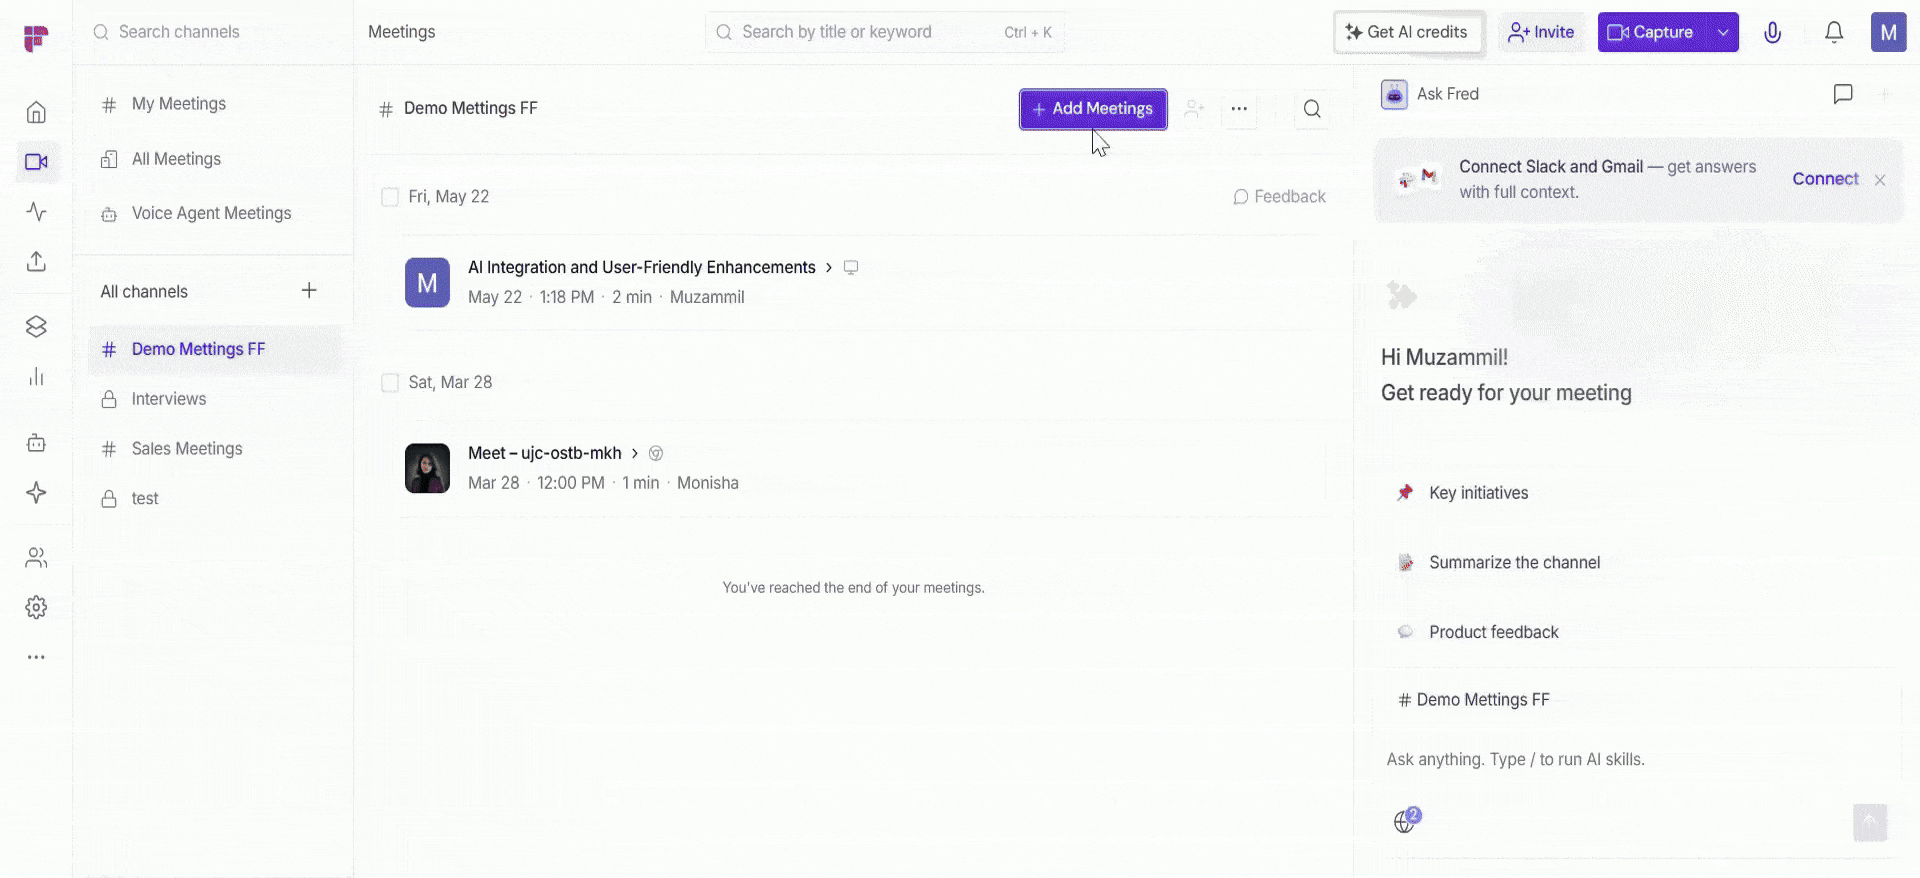The height and width of the screenshot is (878, 1920).
Task: Open the Upload icon in left rail
Action: pos(36,262)
